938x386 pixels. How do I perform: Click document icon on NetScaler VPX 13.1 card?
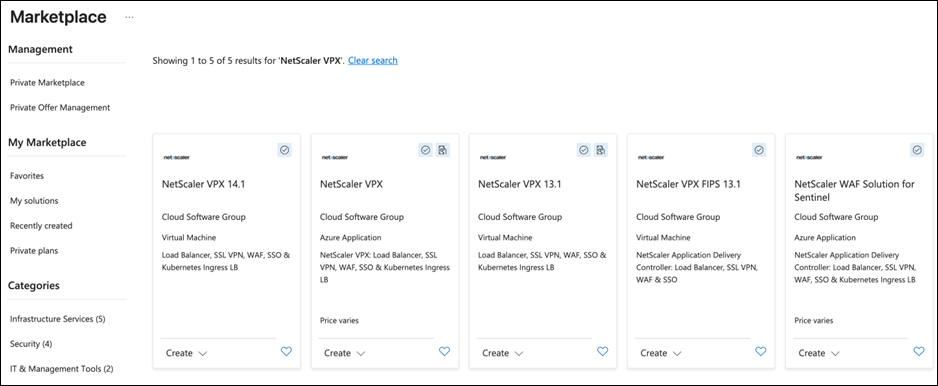pyautogui.click(x=601, y=150)
